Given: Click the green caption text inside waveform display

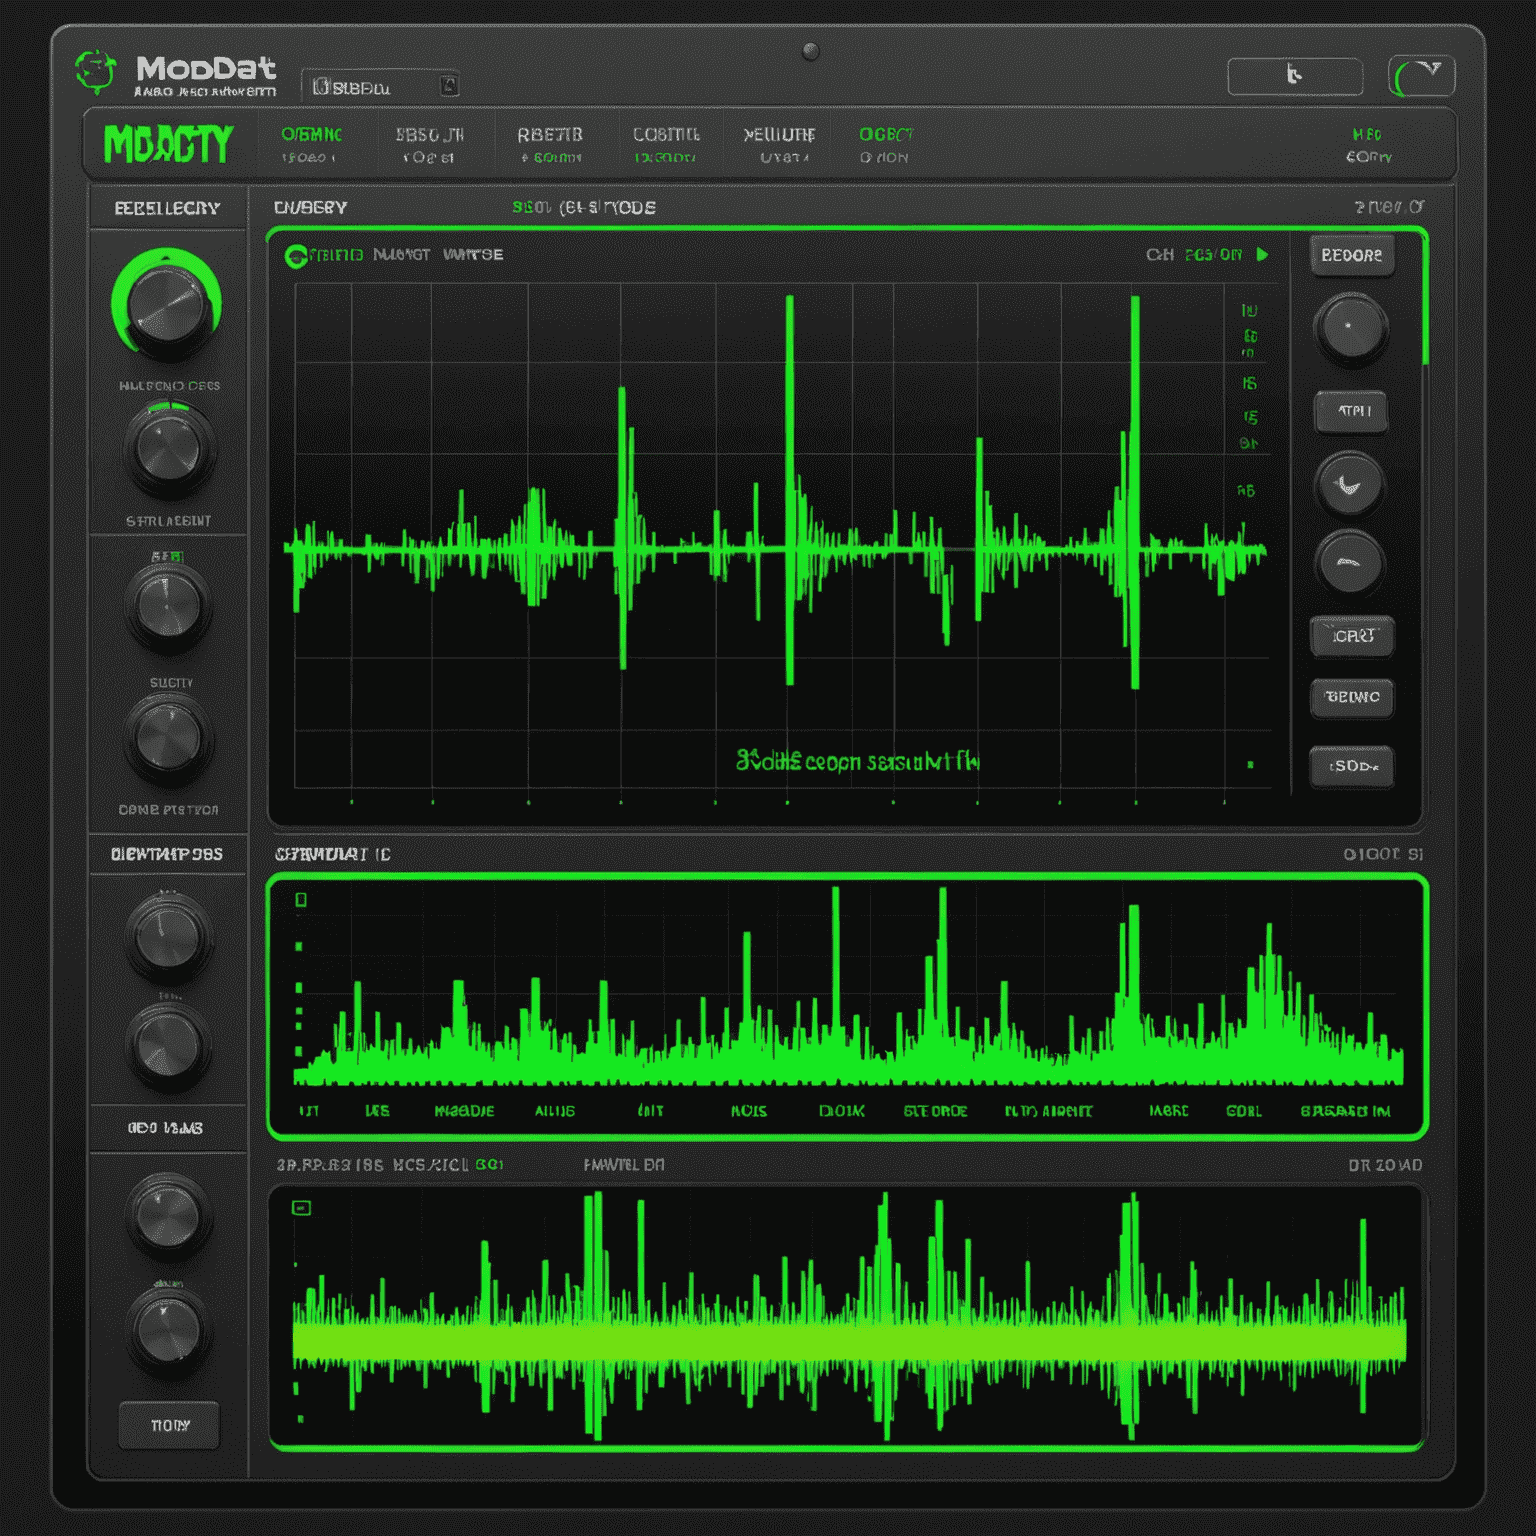Looking at the screenshot, I should pos(858,762).
